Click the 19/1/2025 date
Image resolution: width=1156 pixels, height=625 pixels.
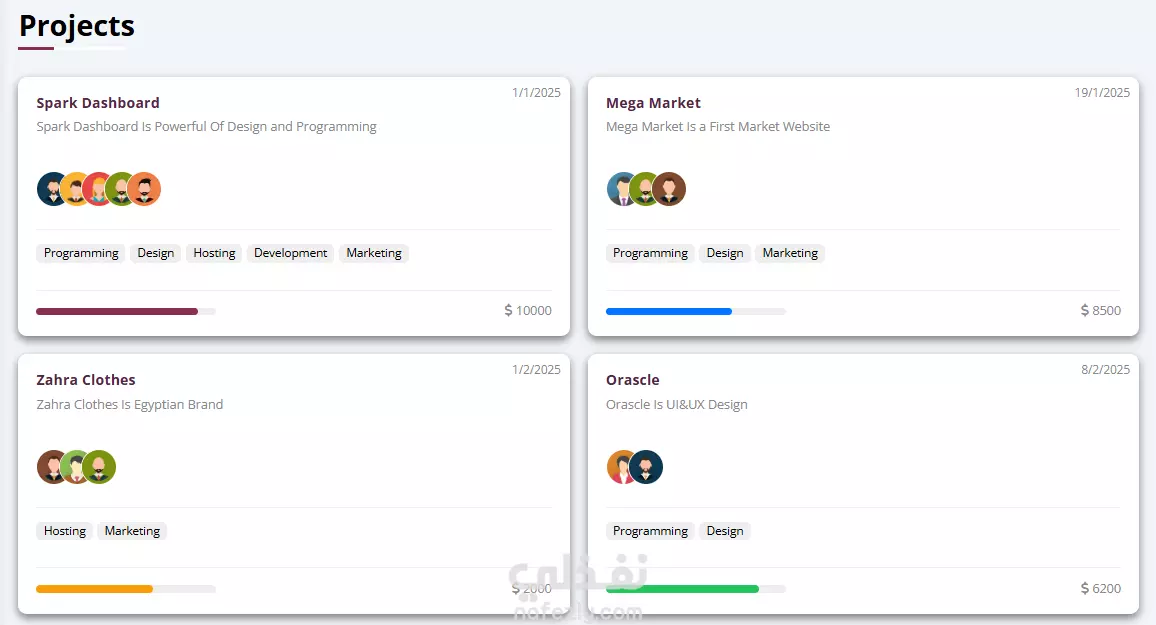click(1101, 92)
